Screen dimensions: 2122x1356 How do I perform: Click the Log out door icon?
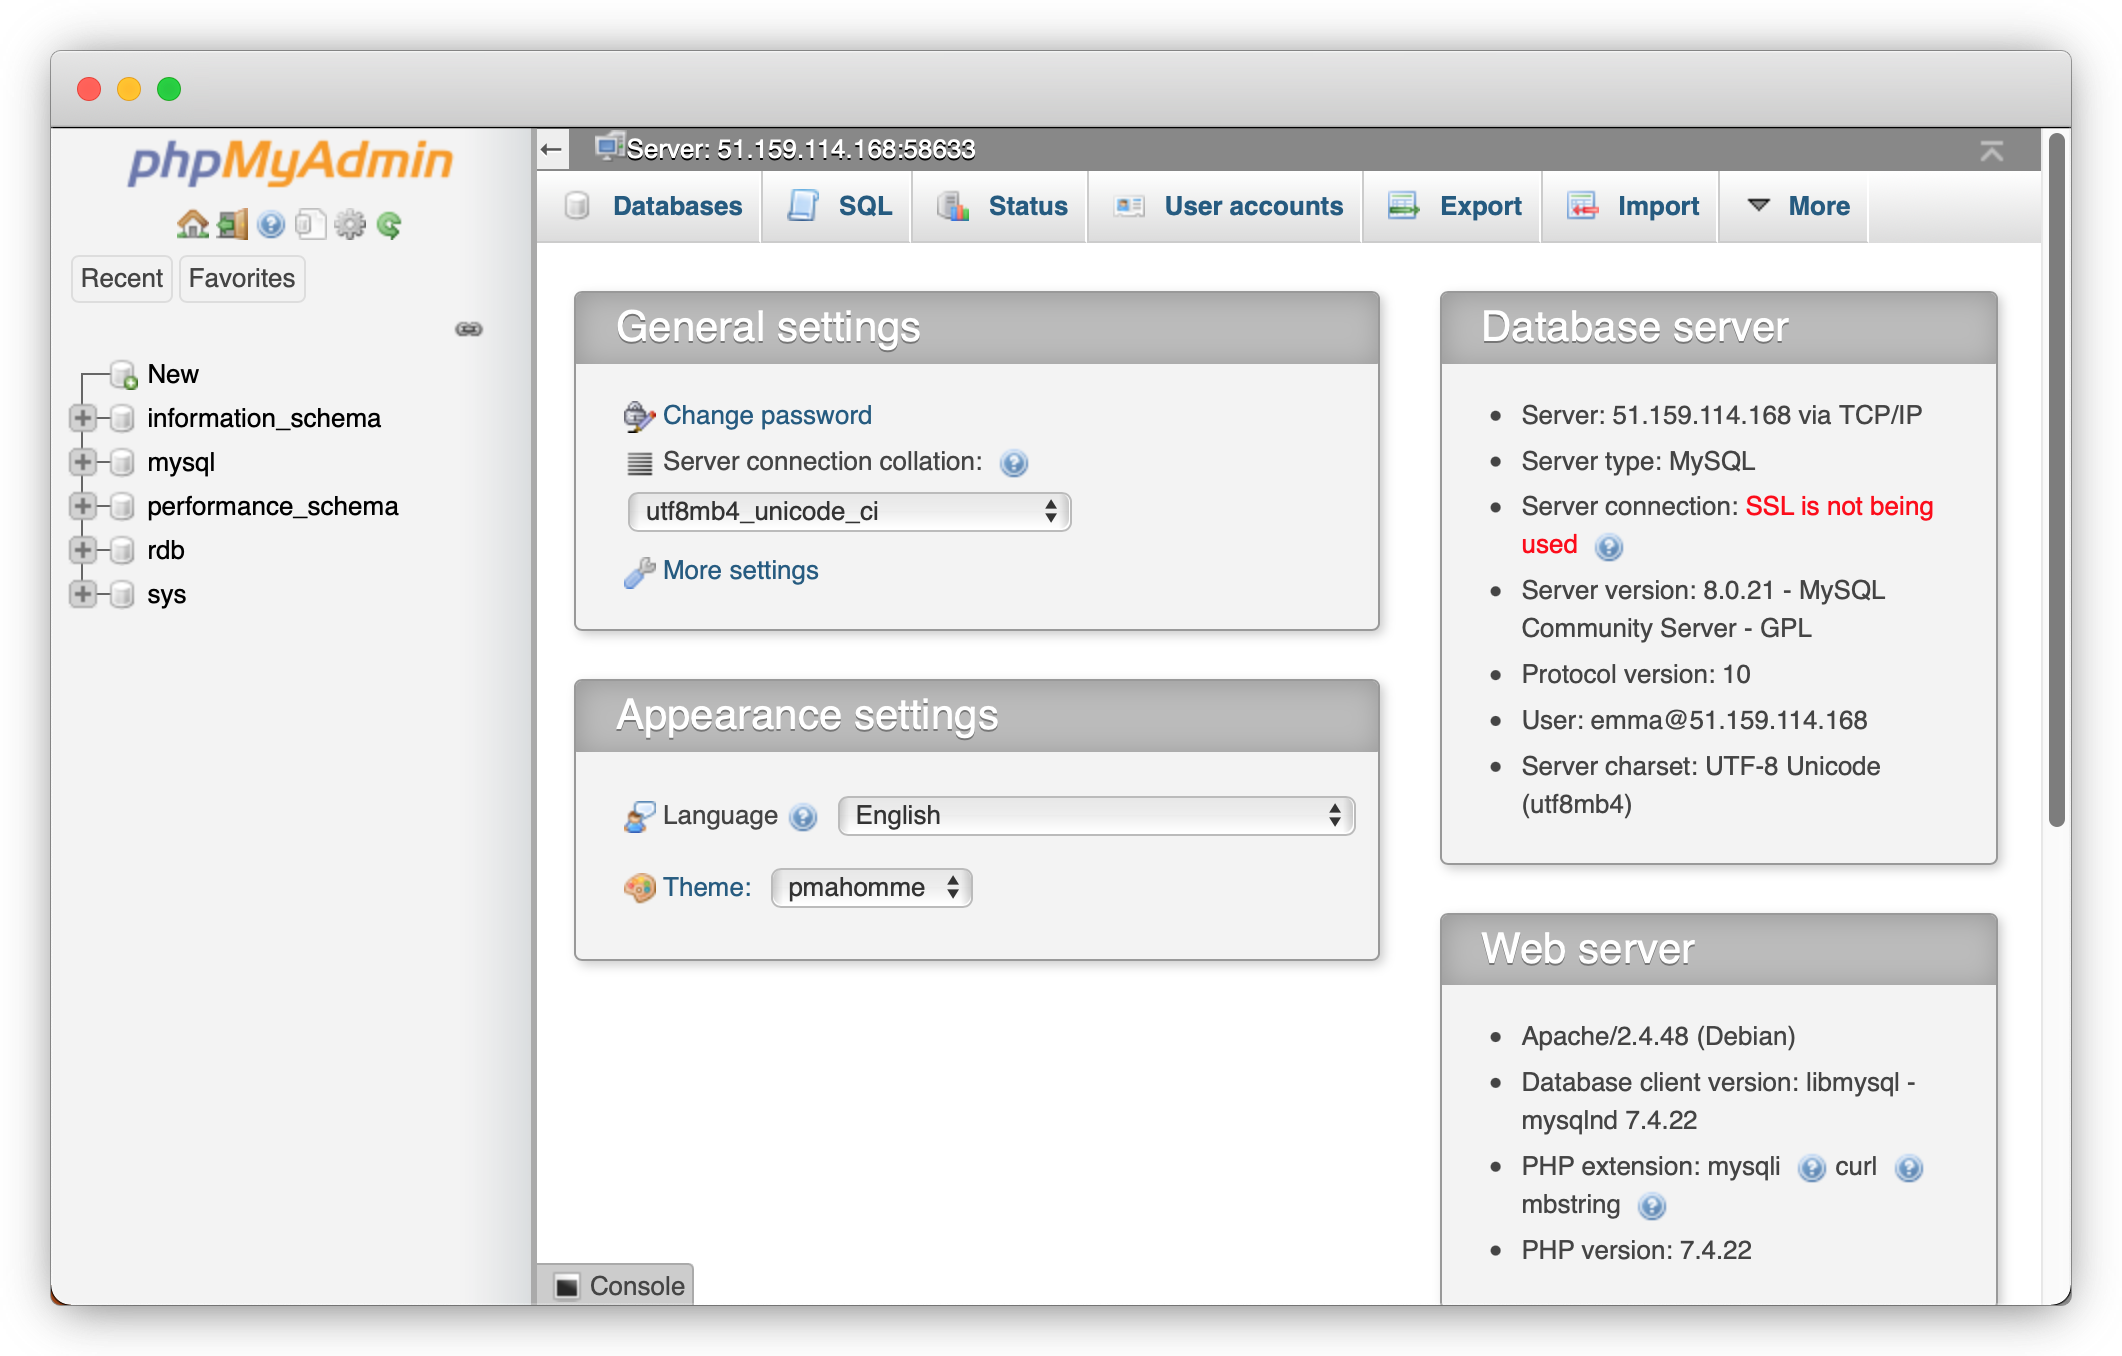click(232, 224)
